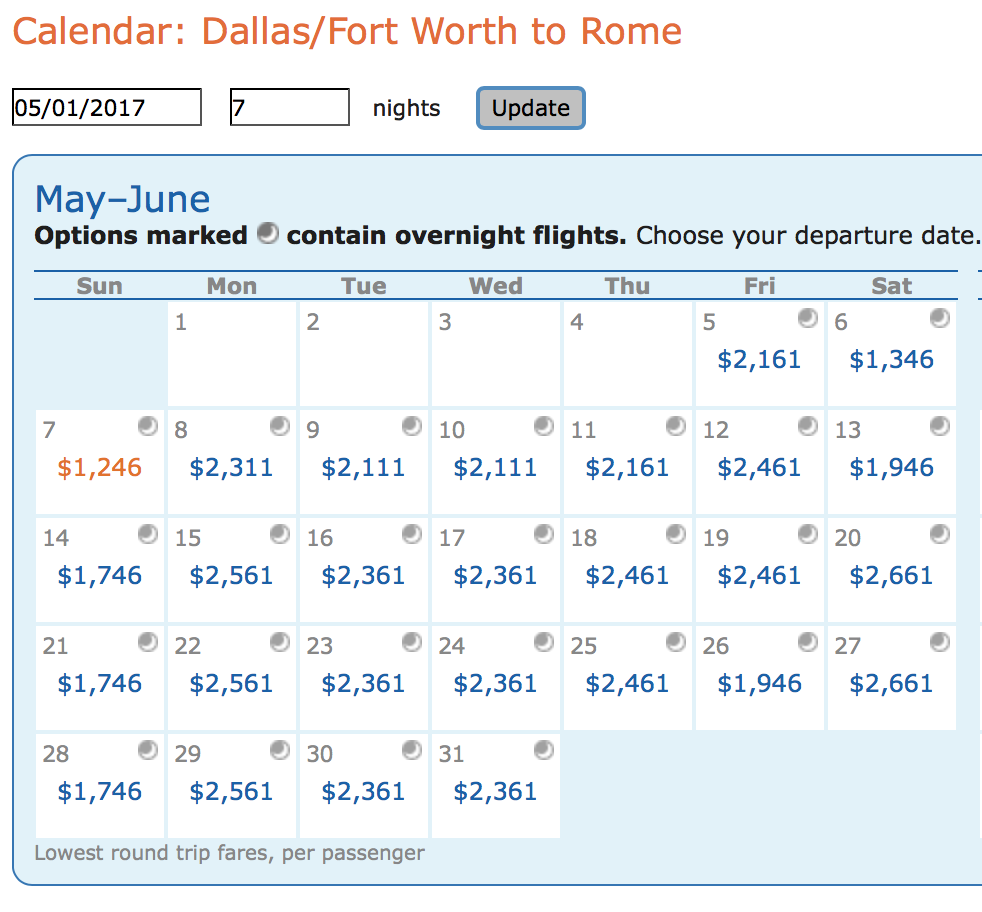Viewport: 982px width, 912px height.
Task: Click the overnight flight icon on May 20
Action: click(x=940, y=534)
